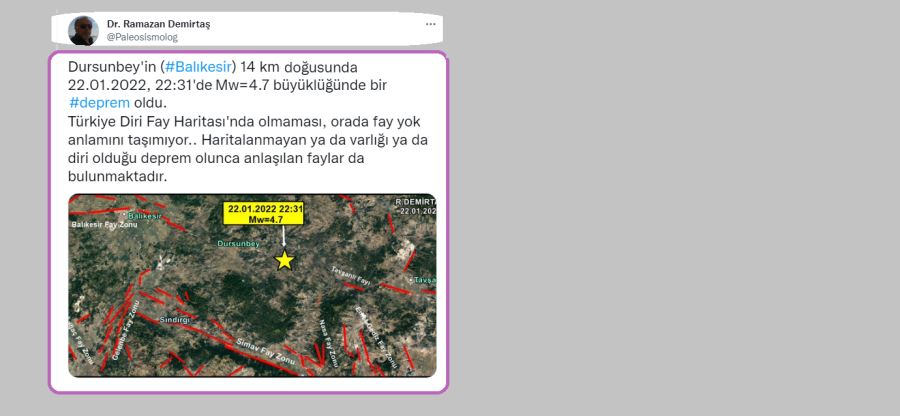
Task: Open the @Paleosismolog handle link
Action: click(142, 37)
